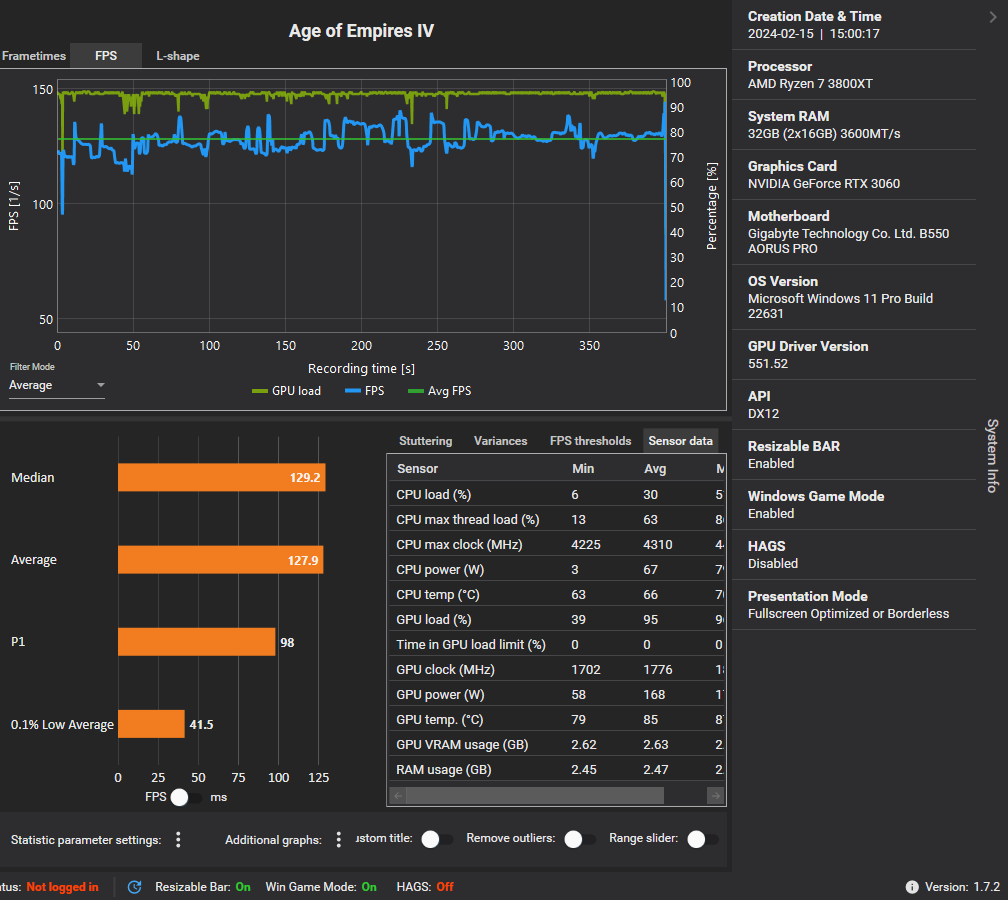Toggle the GPU load legend entry
Viewport: 1008px width, 900px height.
[x=286, y=391]
